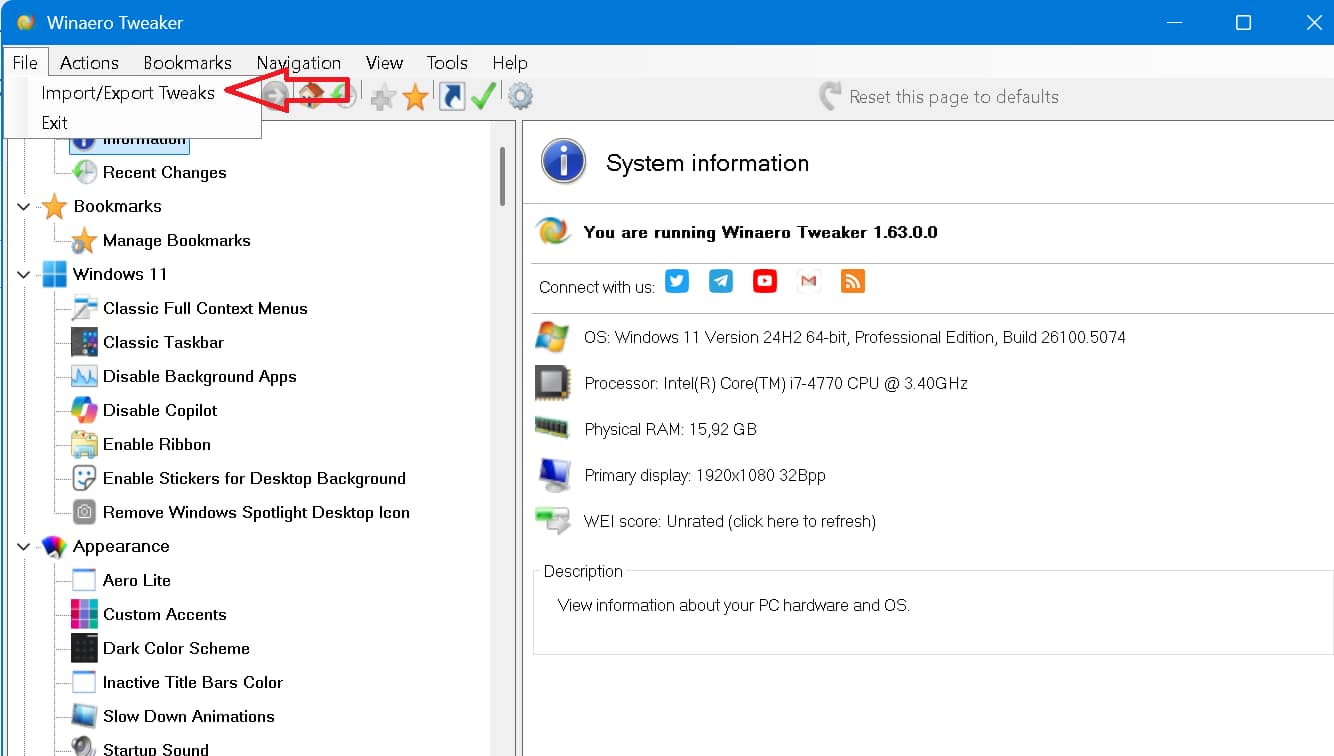1334x756 pixels.
Task: Select Classic Full Context Menus
Action: pos(205,308)
